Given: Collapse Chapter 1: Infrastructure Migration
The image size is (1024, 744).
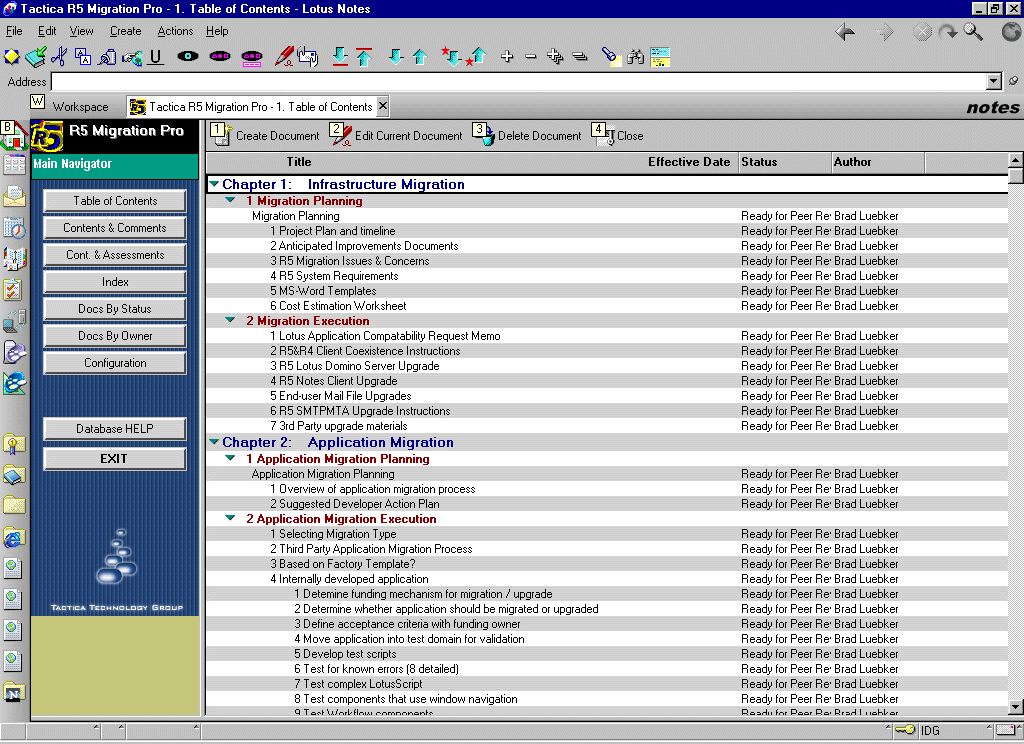Looking at the screenshot, I should pyautogui.click(x=214, y=184).
